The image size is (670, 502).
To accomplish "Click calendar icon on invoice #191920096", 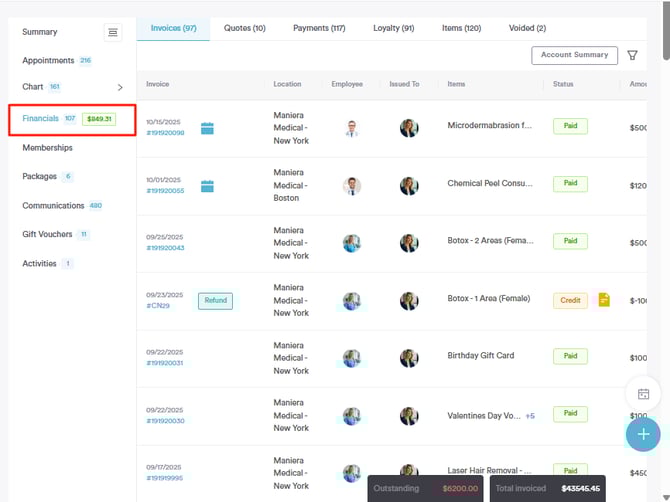I will point(207,128).
